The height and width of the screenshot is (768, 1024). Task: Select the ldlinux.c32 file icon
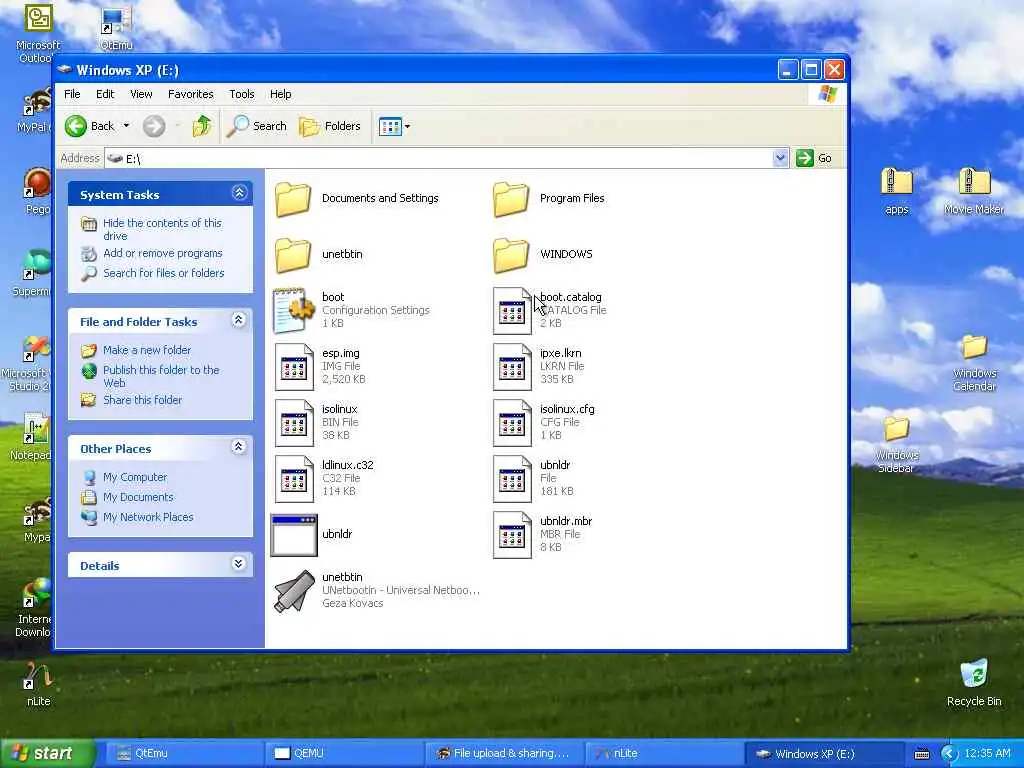click(294, 479)
